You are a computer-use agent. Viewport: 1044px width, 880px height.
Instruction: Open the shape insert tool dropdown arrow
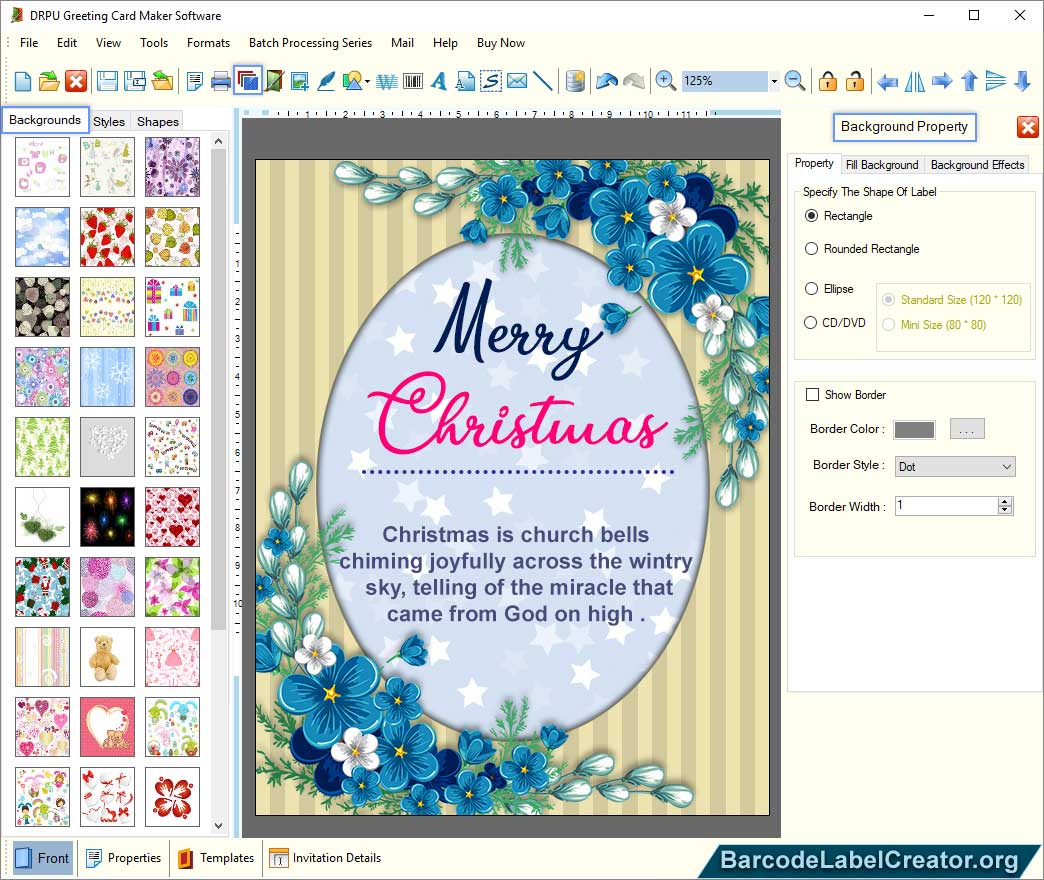point(368,82)
